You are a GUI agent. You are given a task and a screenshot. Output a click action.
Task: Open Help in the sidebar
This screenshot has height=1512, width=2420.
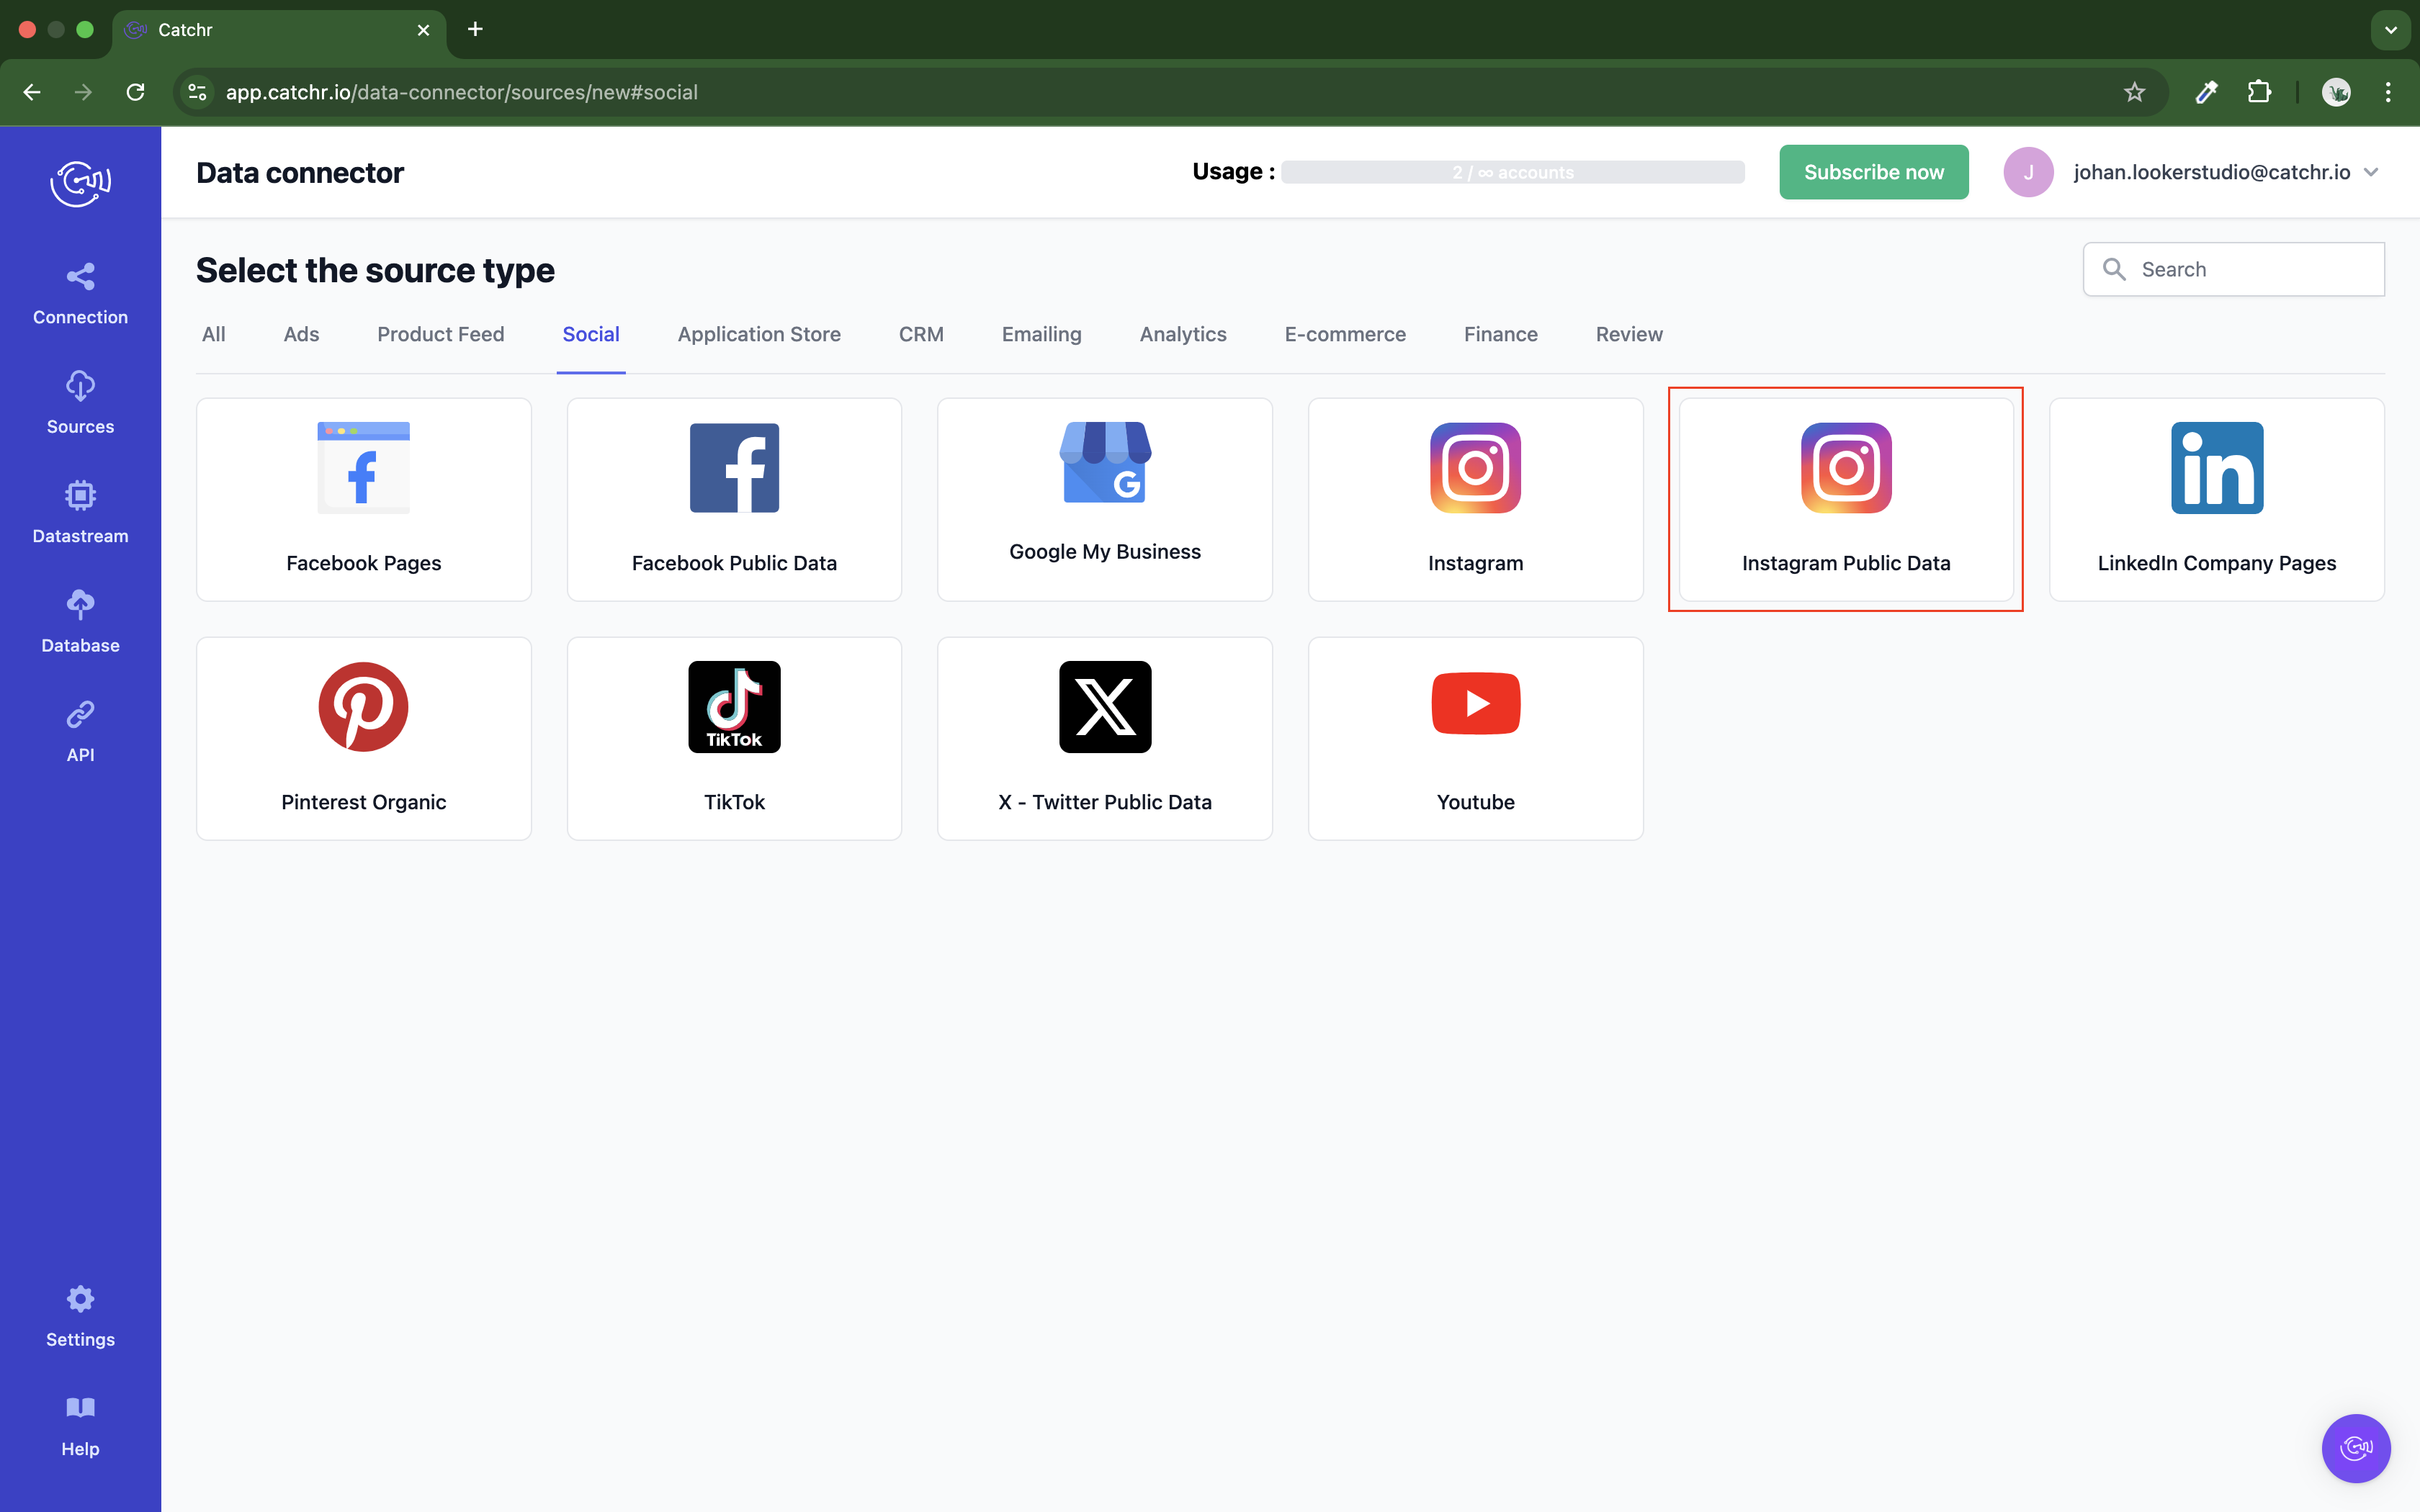(x=80, y=1426)
